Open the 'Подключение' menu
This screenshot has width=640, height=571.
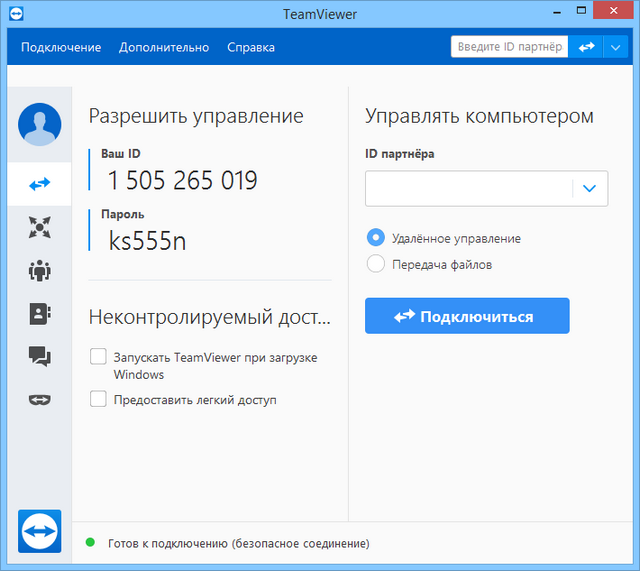(x=61, y=47)
